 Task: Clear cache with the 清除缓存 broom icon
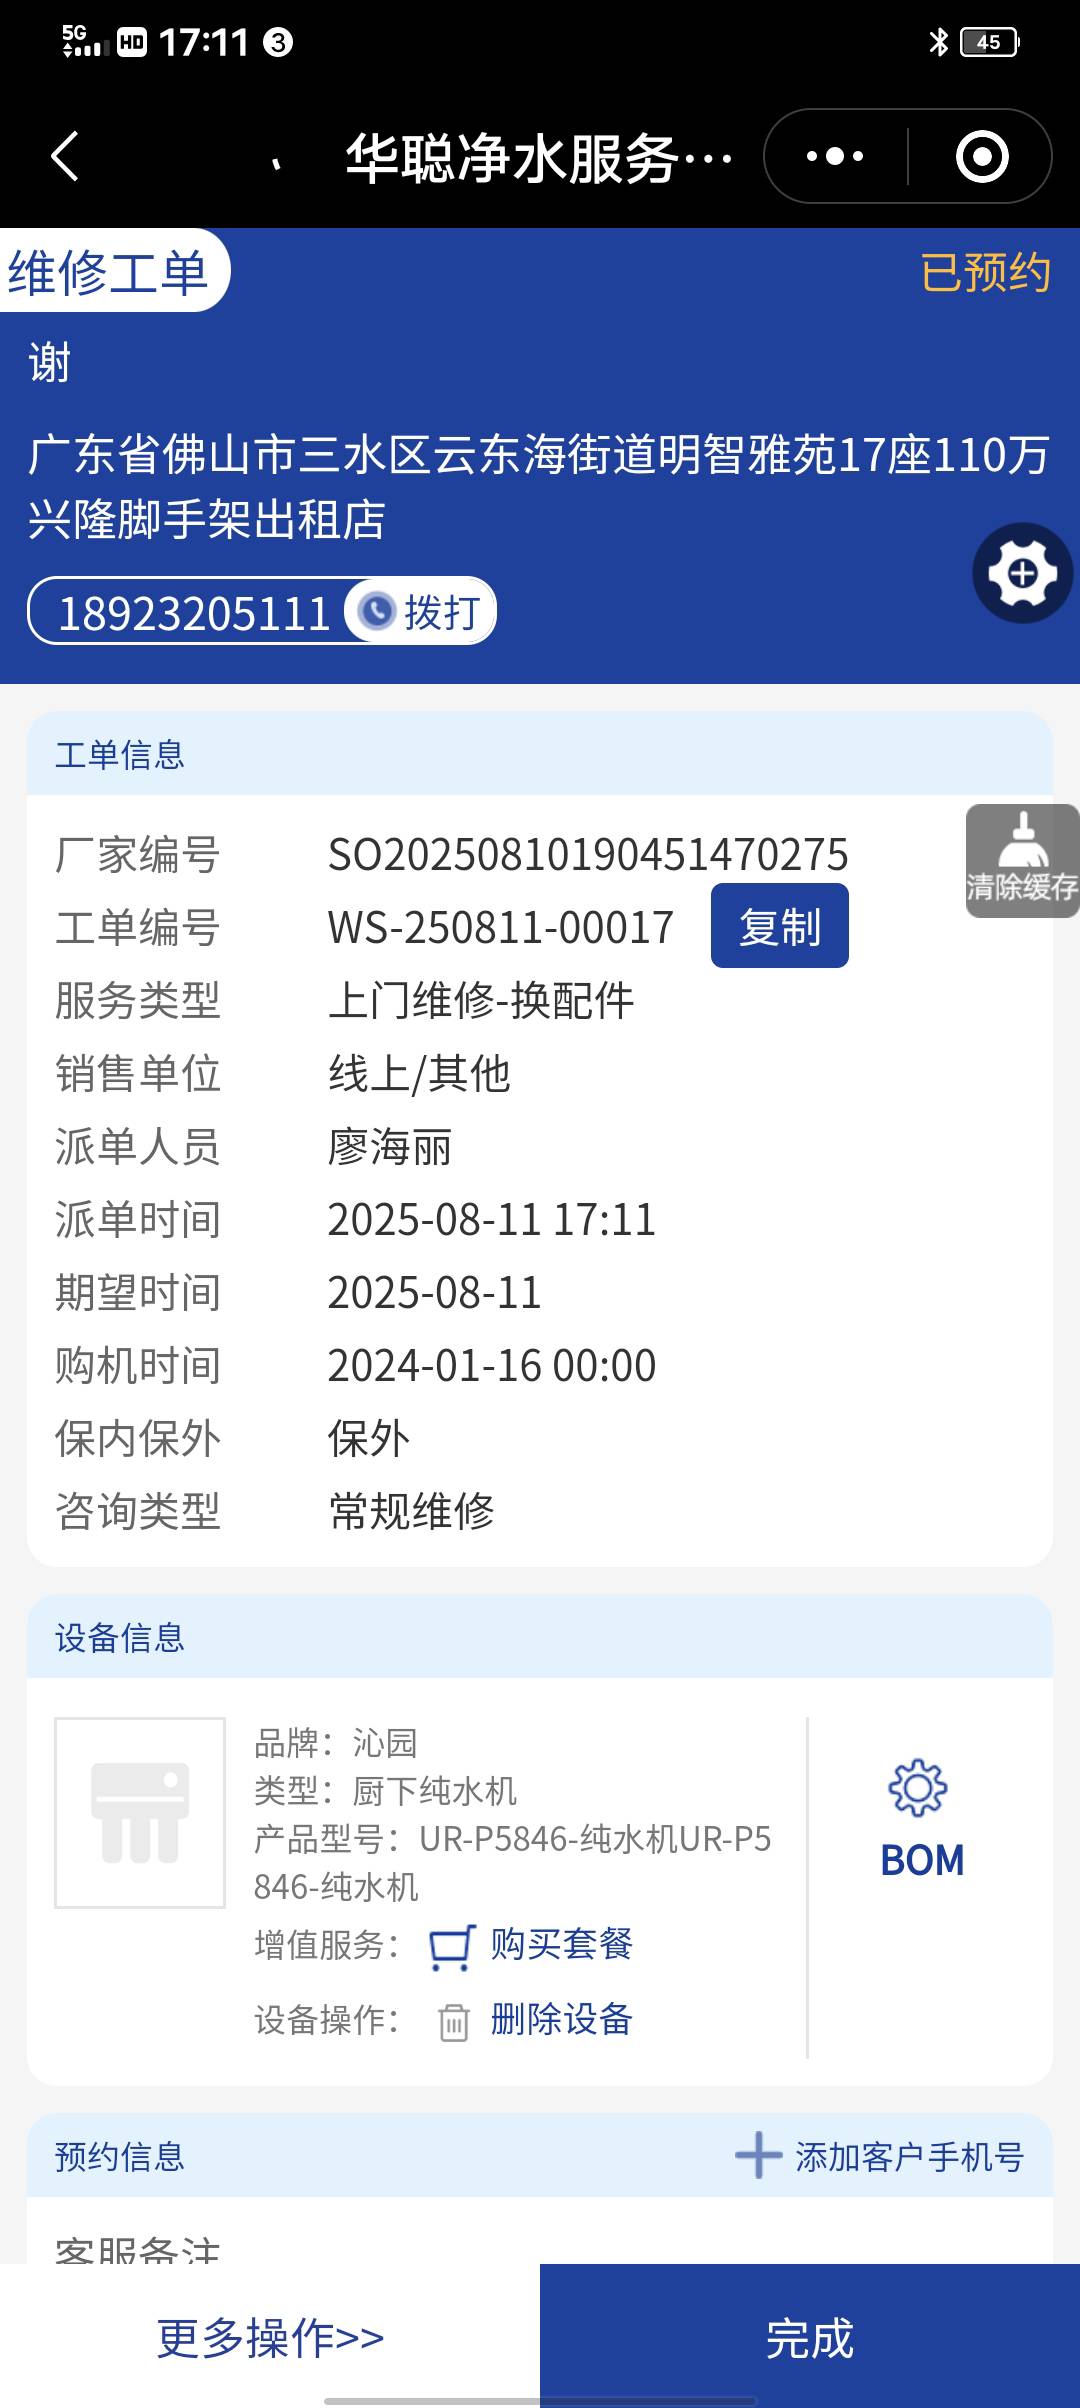pos(1022,860)
